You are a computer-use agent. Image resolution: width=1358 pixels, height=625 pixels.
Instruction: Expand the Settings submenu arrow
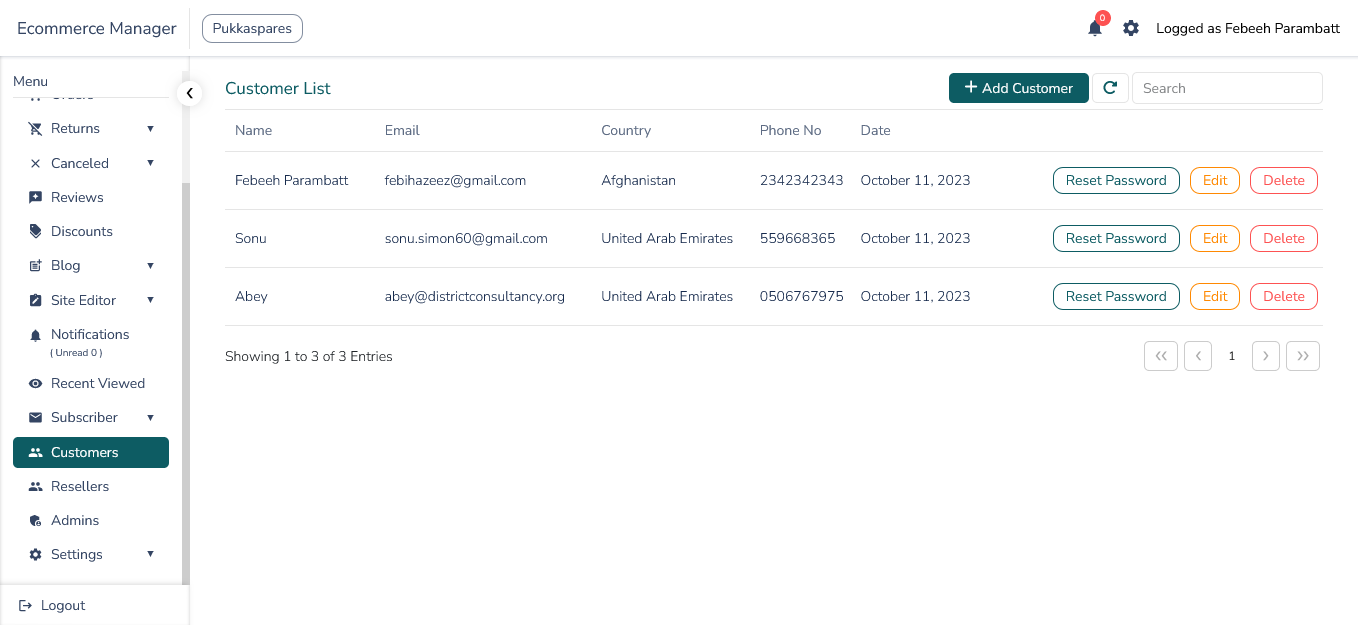[x=150, y=554]
